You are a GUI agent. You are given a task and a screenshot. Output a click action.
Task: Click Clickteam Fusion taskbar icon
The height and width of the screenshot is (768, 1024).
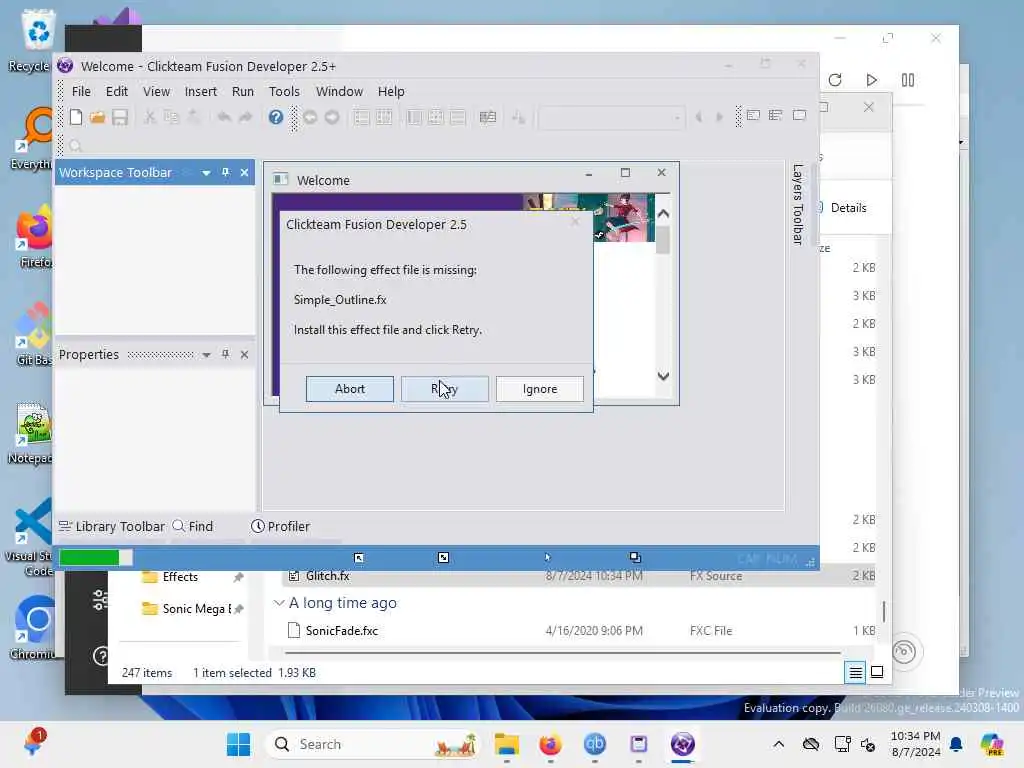coord(682,744)
